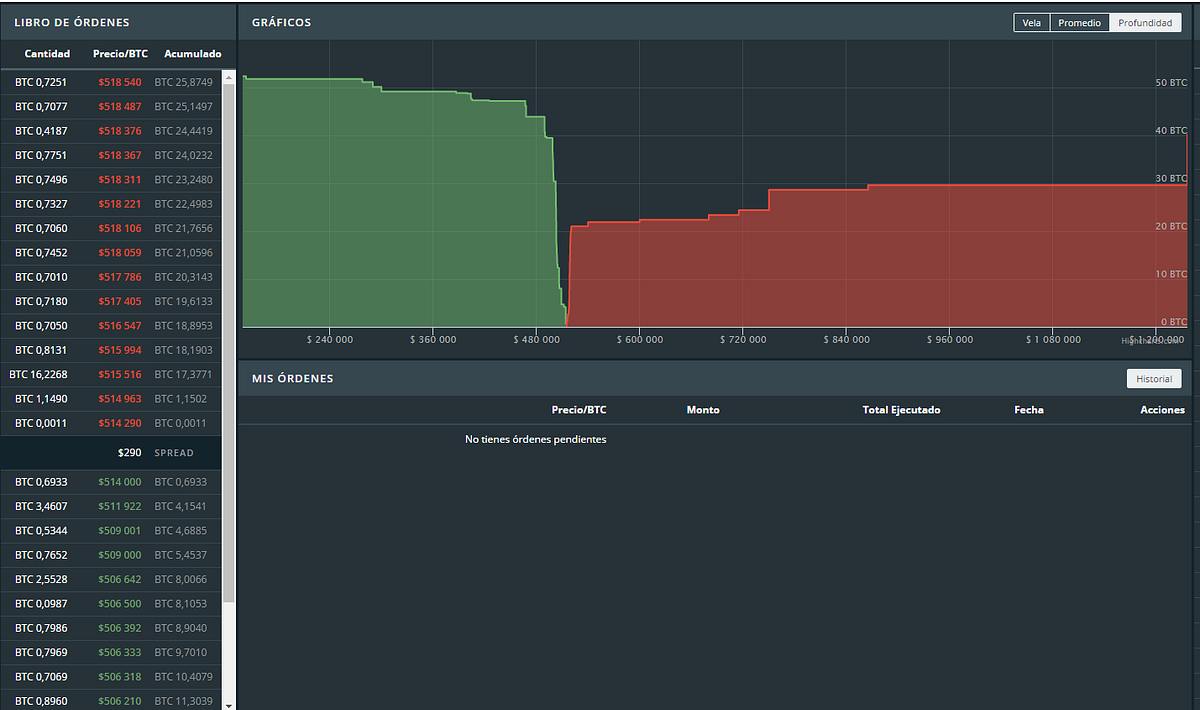Screen dimensions: 1200x710
Task: Open the Historial orders button
Action: pyautogui.click(x=1154, y=379)
